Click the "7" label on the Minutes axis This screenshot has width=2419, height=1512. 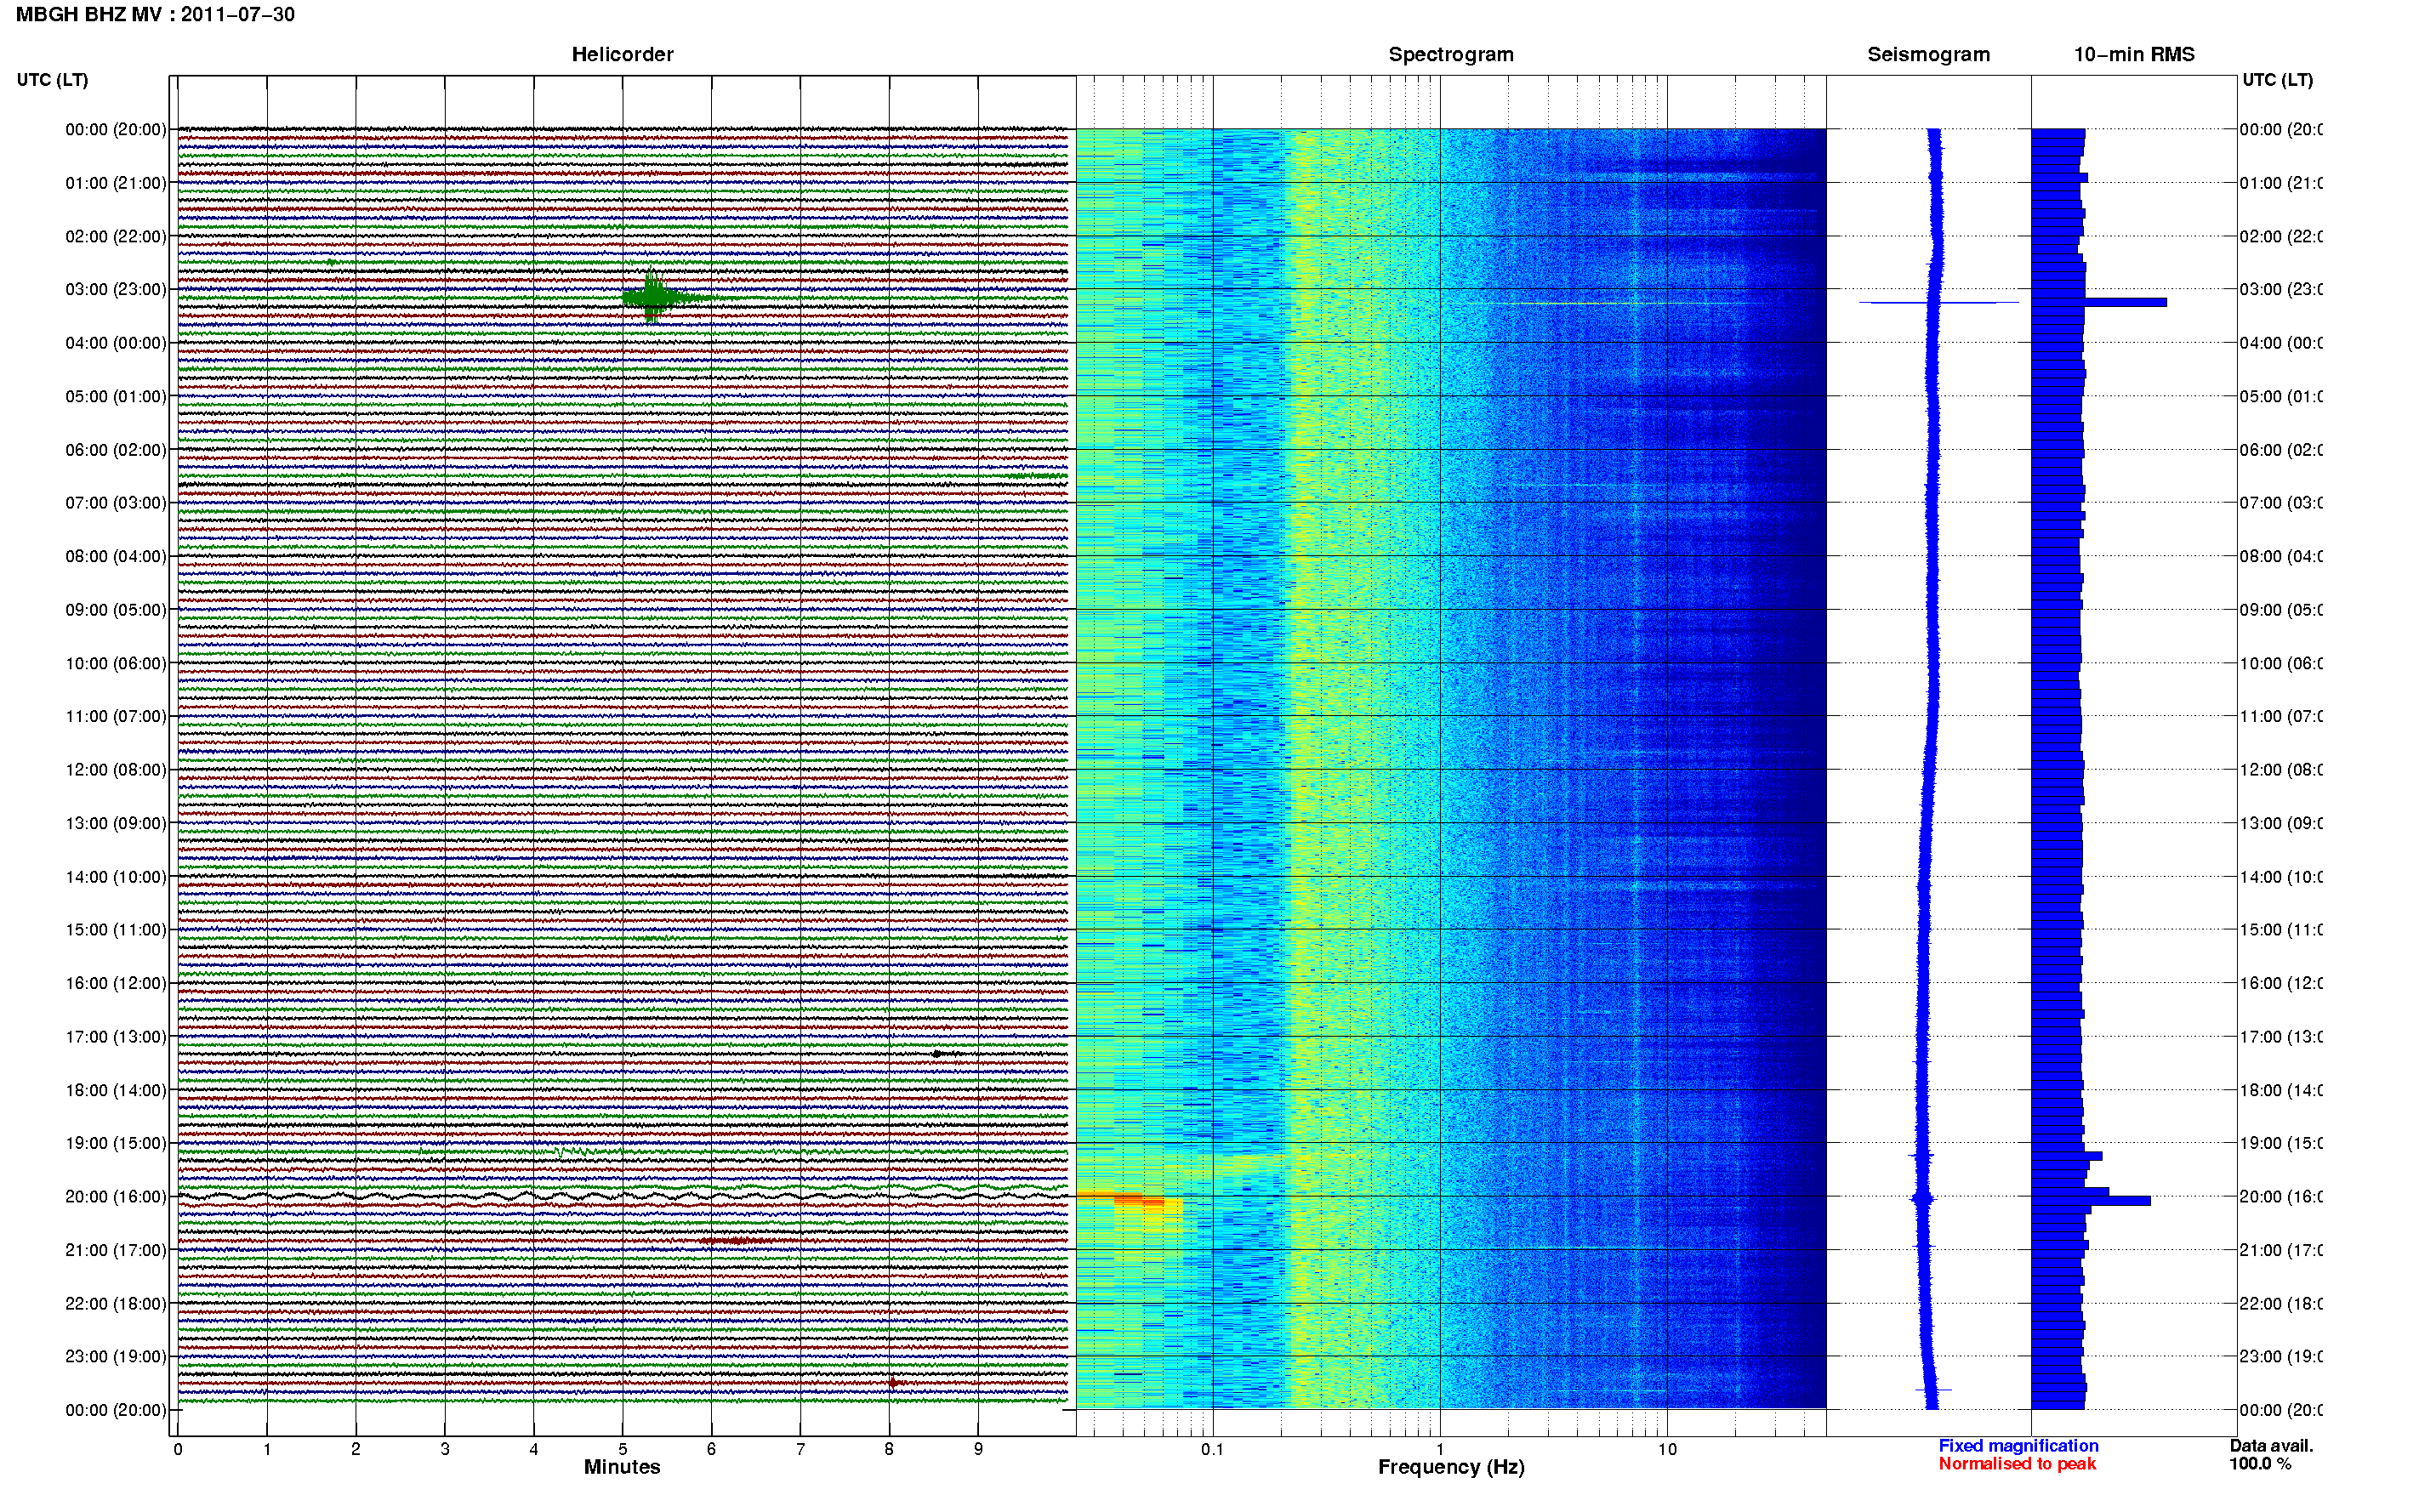coord(800,1449)
